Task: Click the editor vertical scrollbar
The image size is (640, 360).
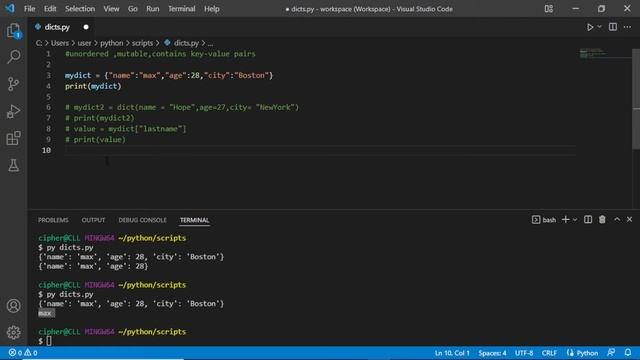Action: [x=636, y=99]
